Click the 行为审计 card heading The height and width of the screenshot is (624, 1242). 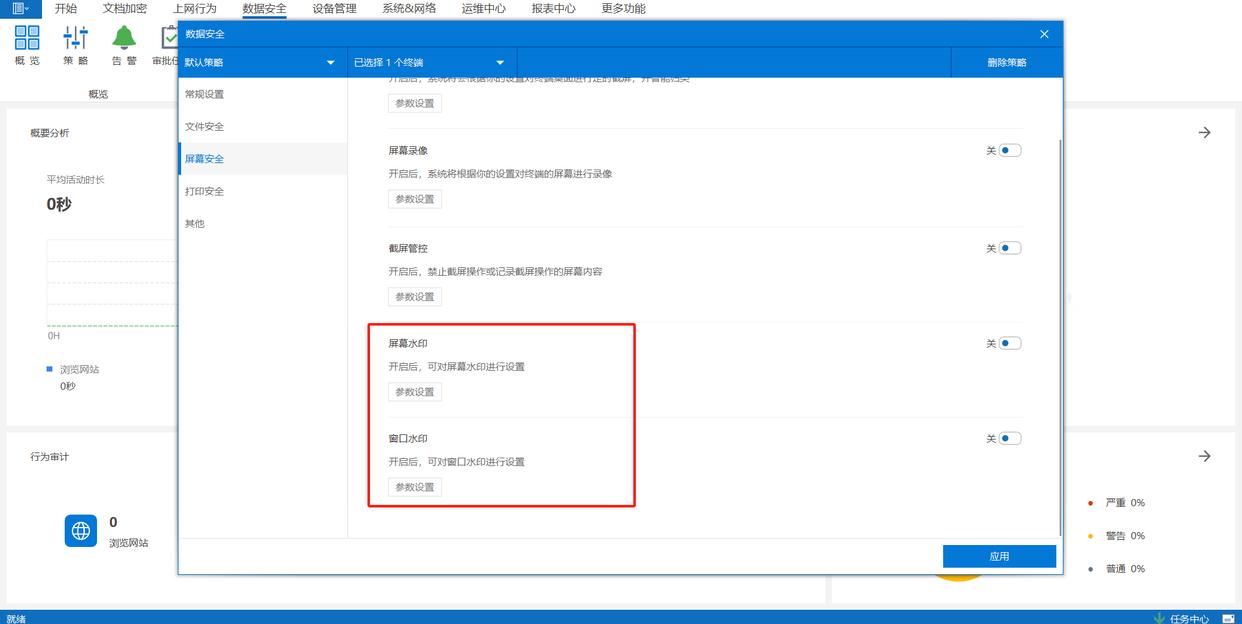(49, 456)
